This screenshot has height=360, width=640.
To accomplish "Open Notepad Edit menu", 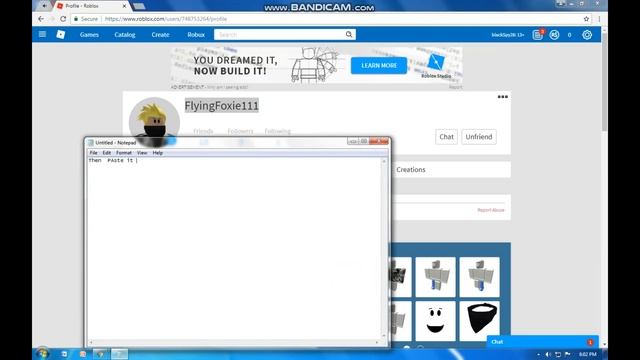I will (x=107, y=153).
